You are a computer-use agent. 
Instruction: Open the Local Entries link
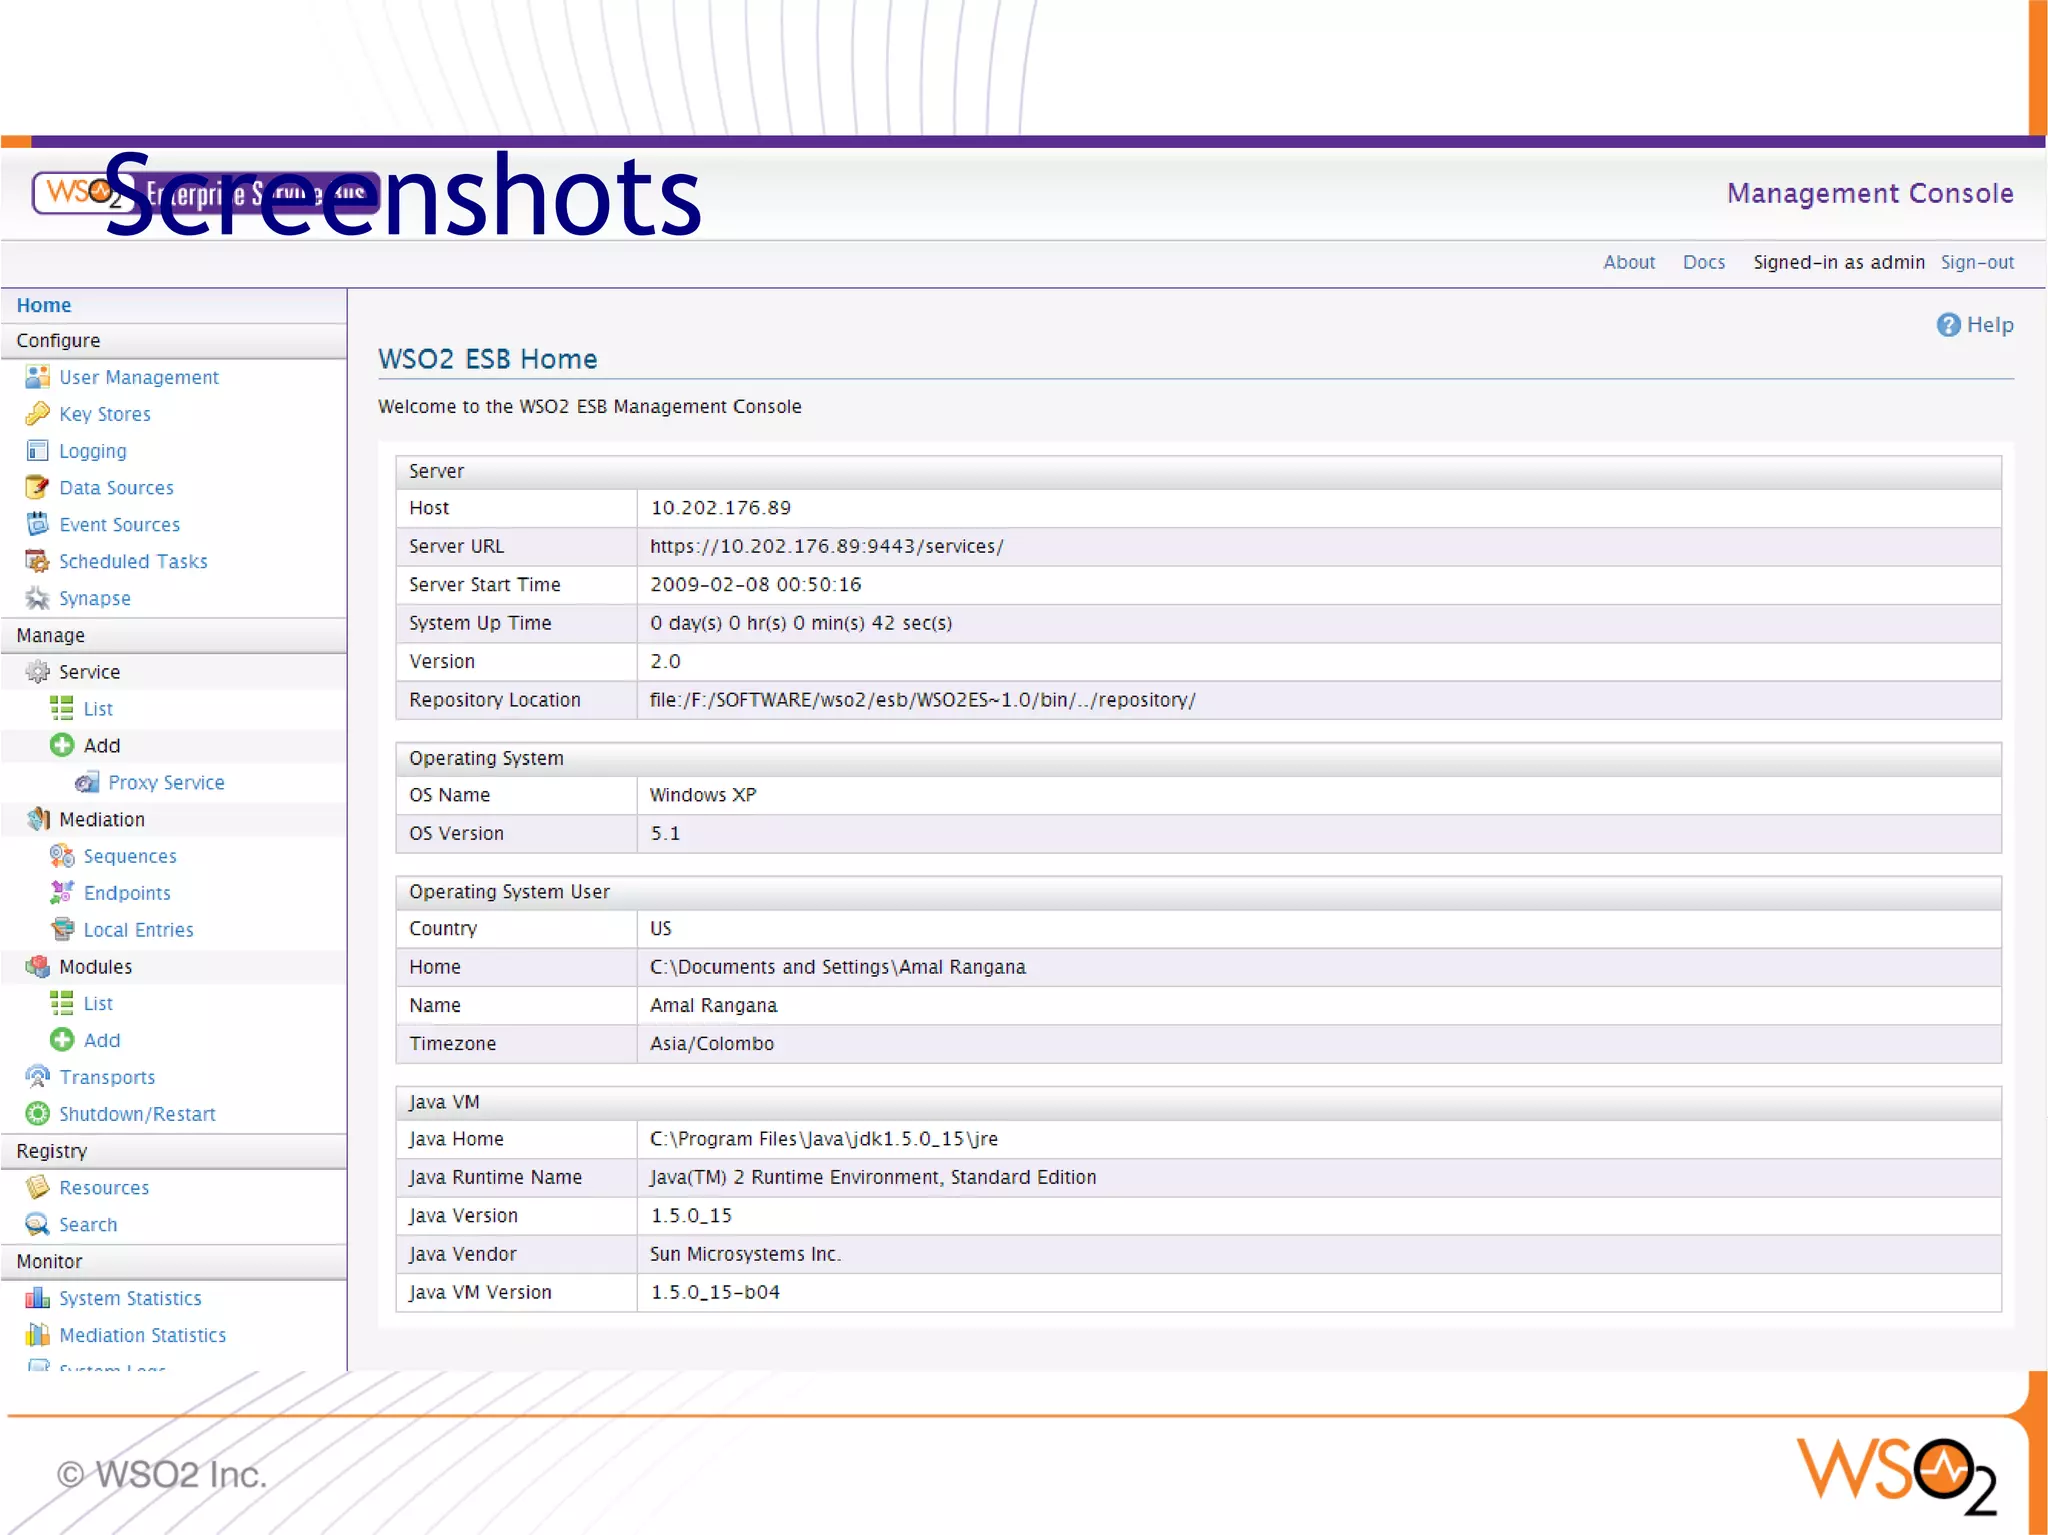tap(139, 930)
